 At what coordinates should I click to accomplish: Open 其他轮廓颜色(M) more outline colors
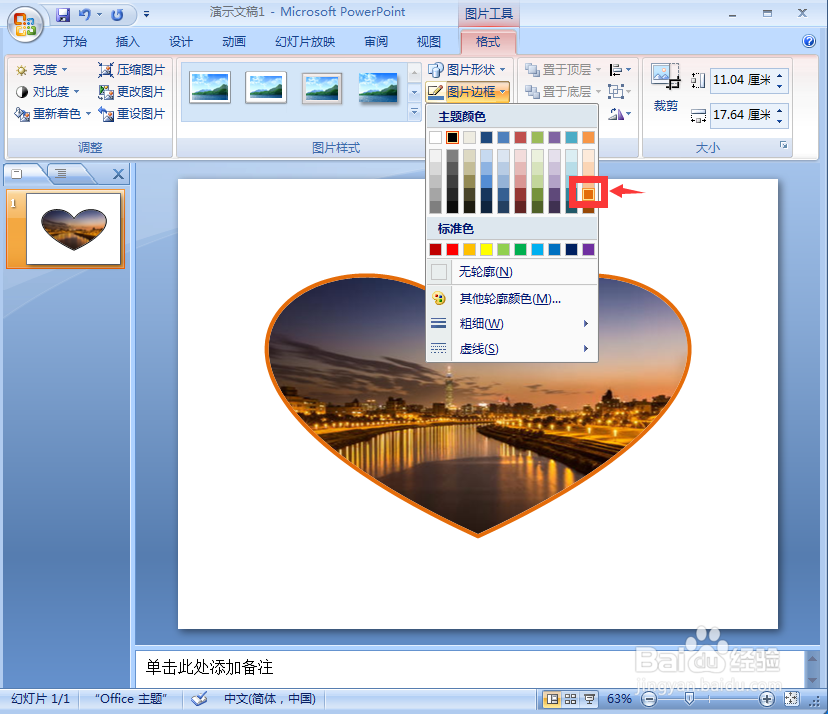pyautogui.click(x=512, y=299)
